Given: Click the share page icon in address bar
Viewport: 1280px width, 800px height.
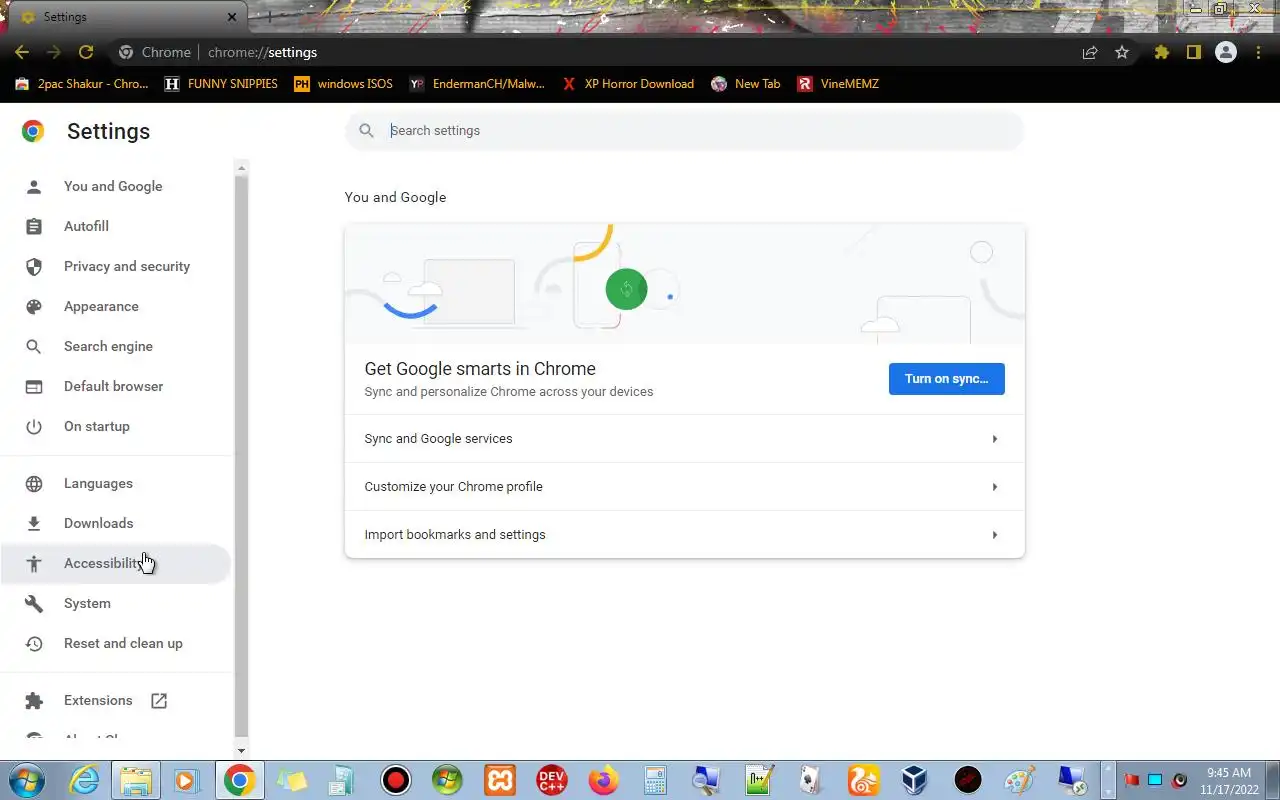Looking at the screenshot, I should pos(1090,52).
